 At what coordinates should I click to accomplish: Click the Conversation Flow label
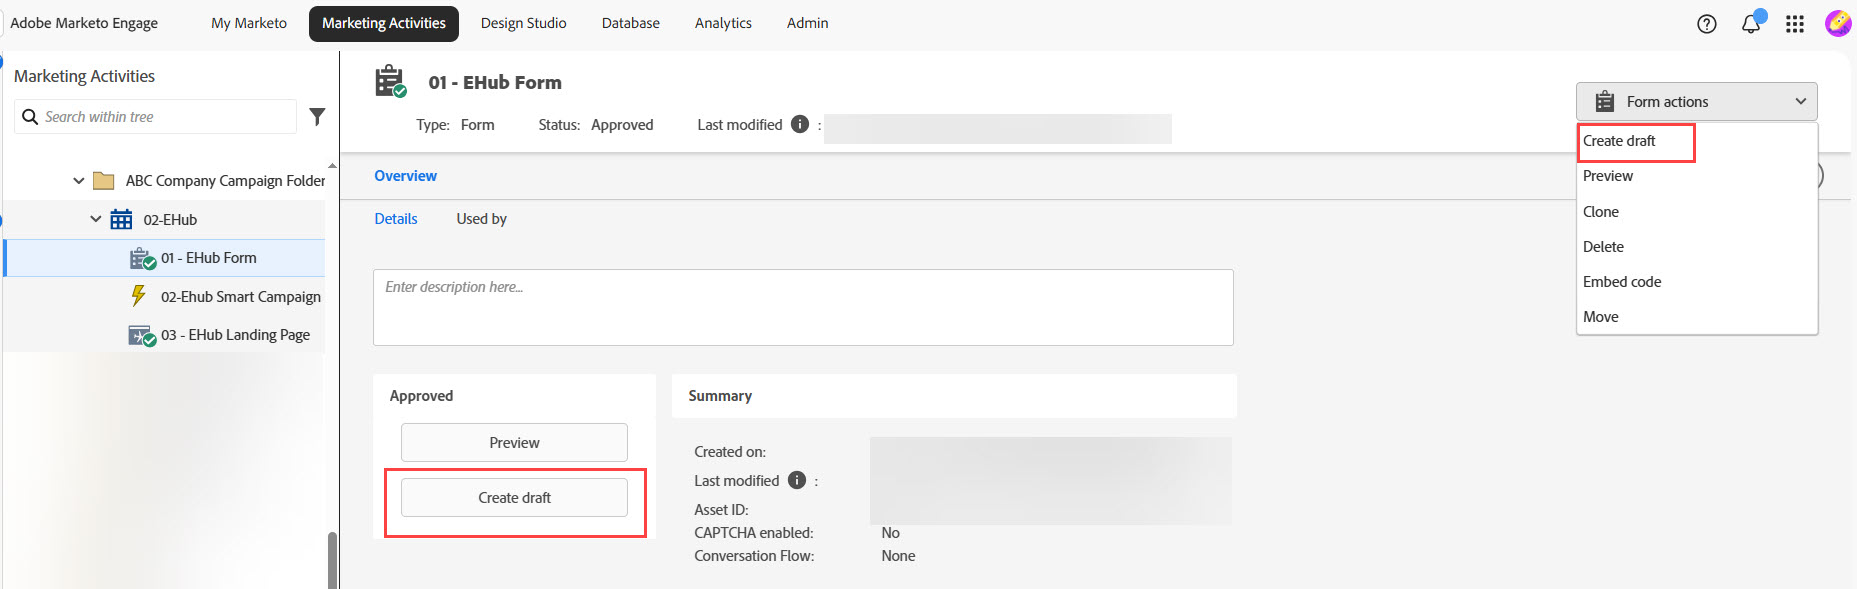(754, 556)
